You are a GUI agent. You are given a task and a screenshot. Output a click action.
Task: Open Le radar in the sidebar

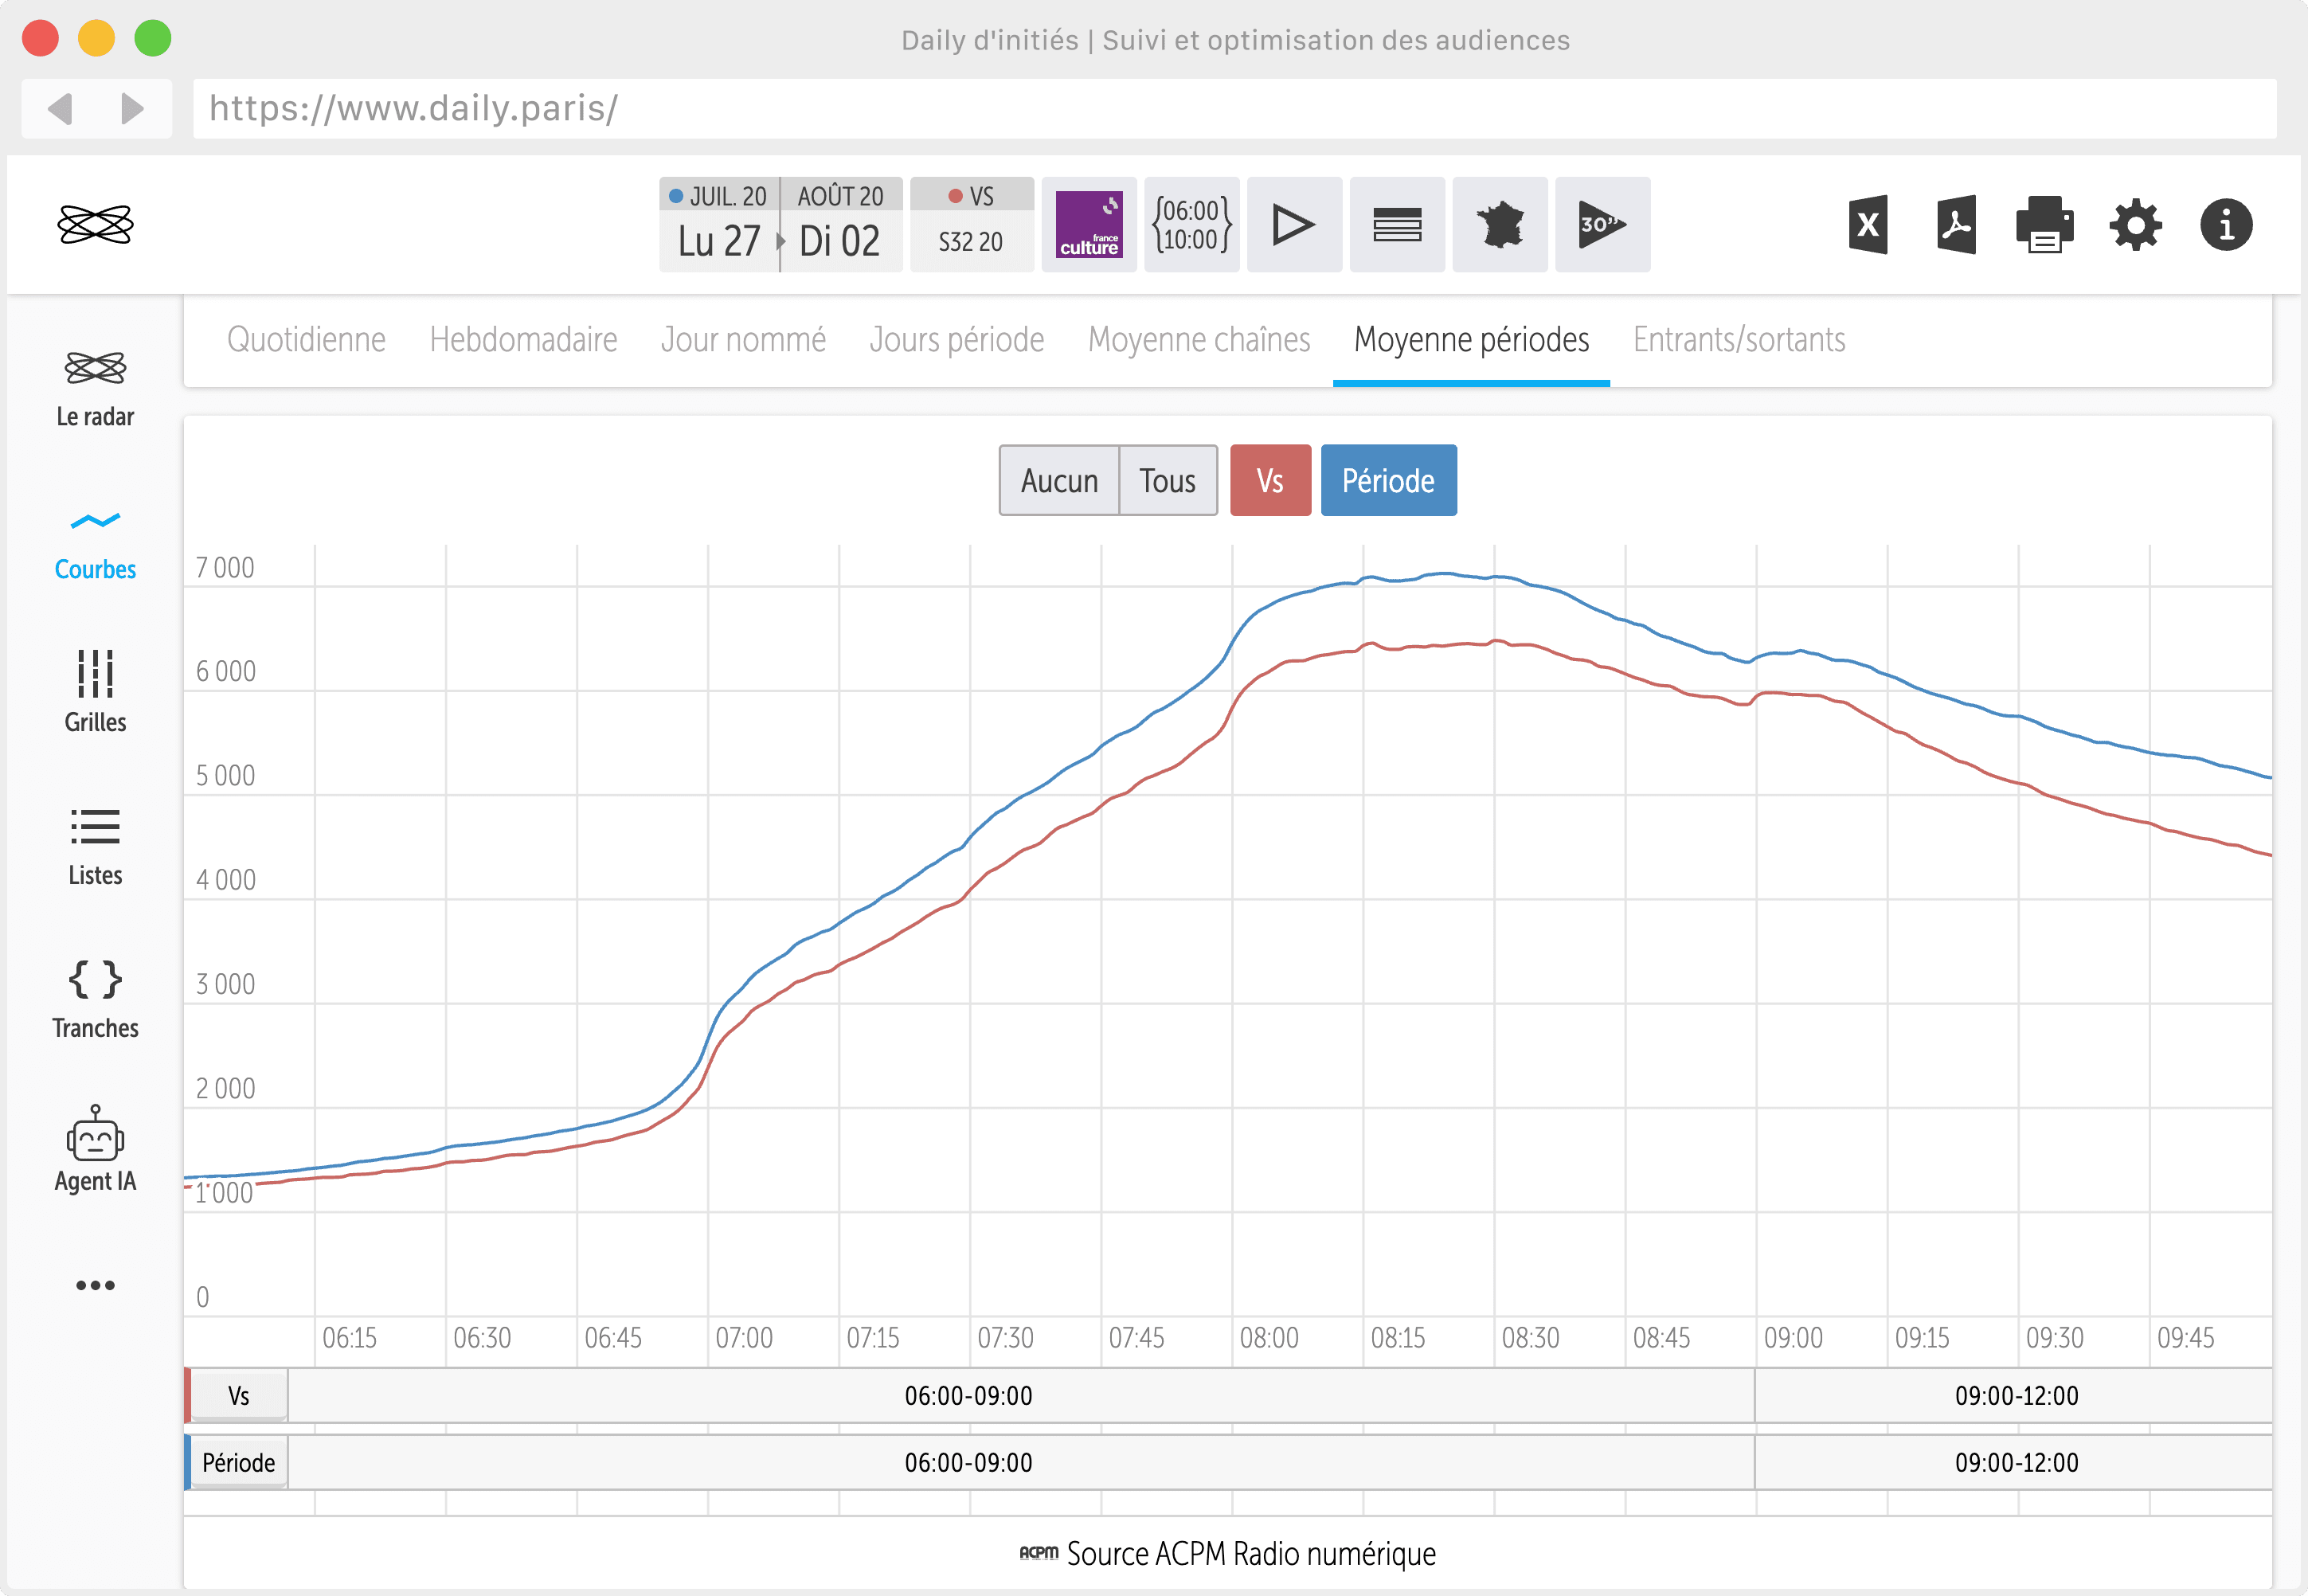(x=95, y=389)
